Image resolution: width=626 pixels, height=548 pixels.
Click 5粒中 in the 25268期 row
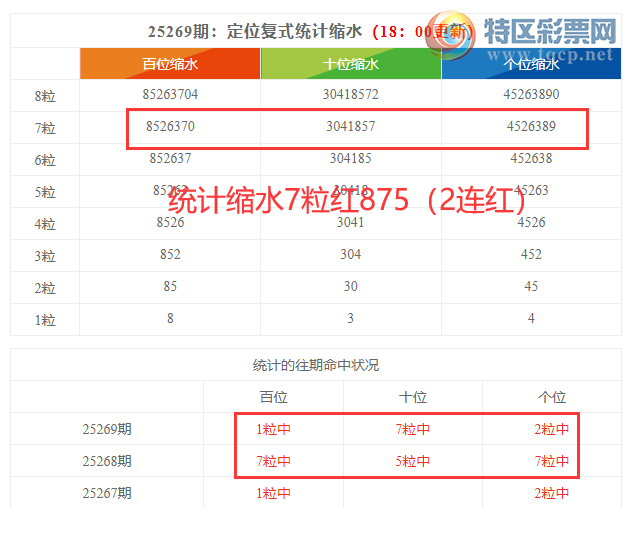pyautogui.click(x=413, y=461)
